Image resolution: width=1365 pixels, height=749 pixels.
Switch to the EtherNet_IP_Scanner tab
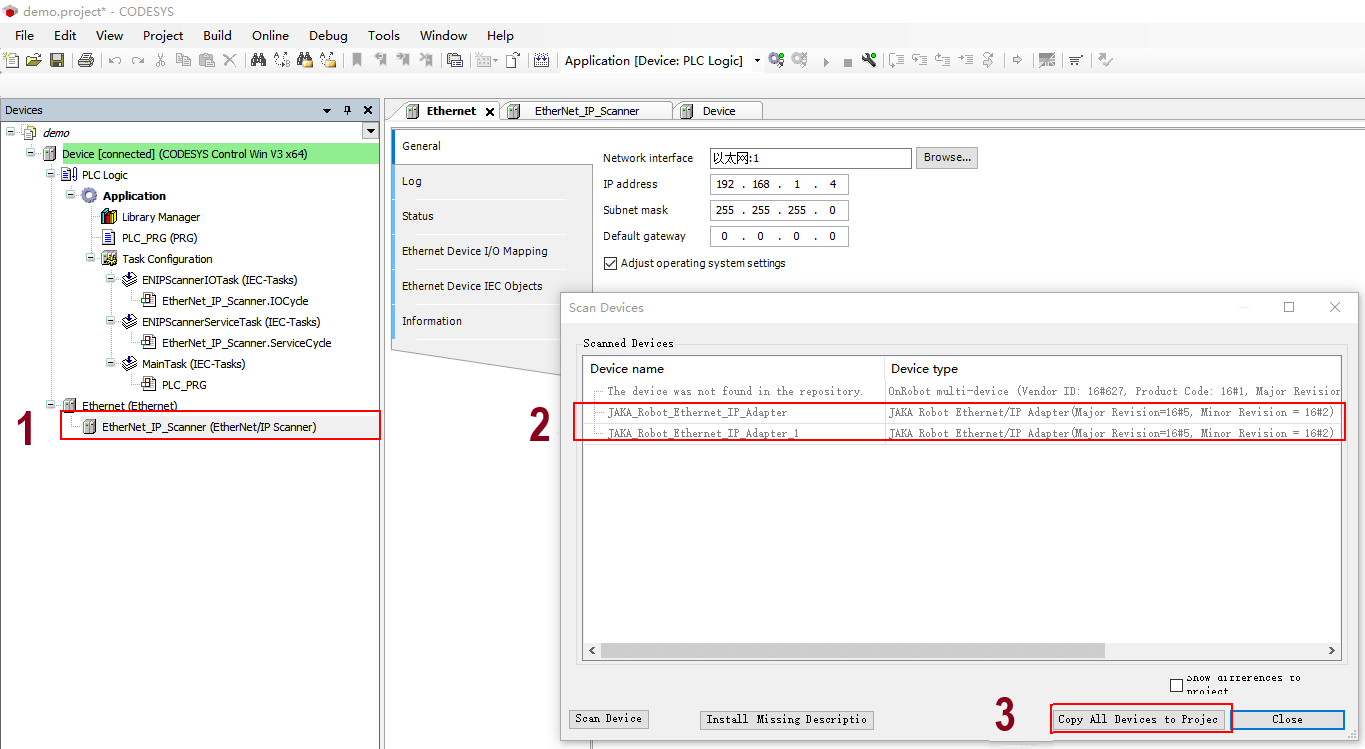point(586,111)
